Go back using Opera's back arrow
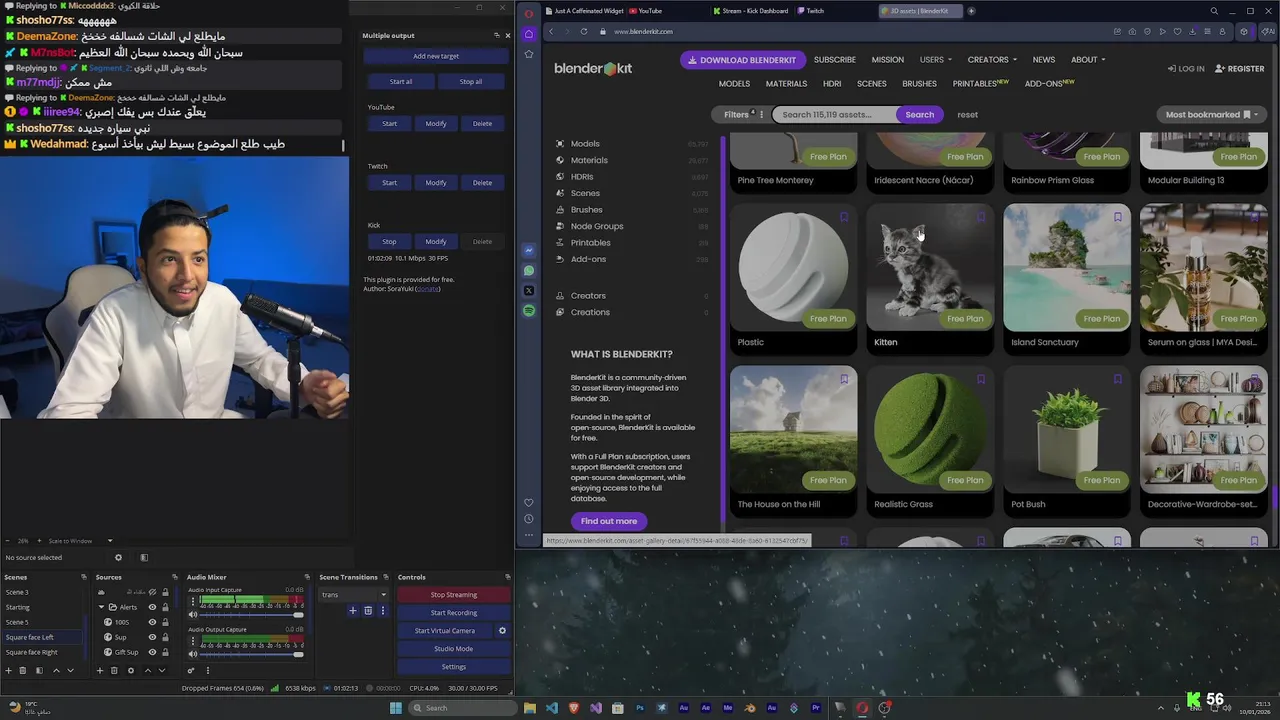The height and width of the screenshot is (720, 1280). click(551, 31)
